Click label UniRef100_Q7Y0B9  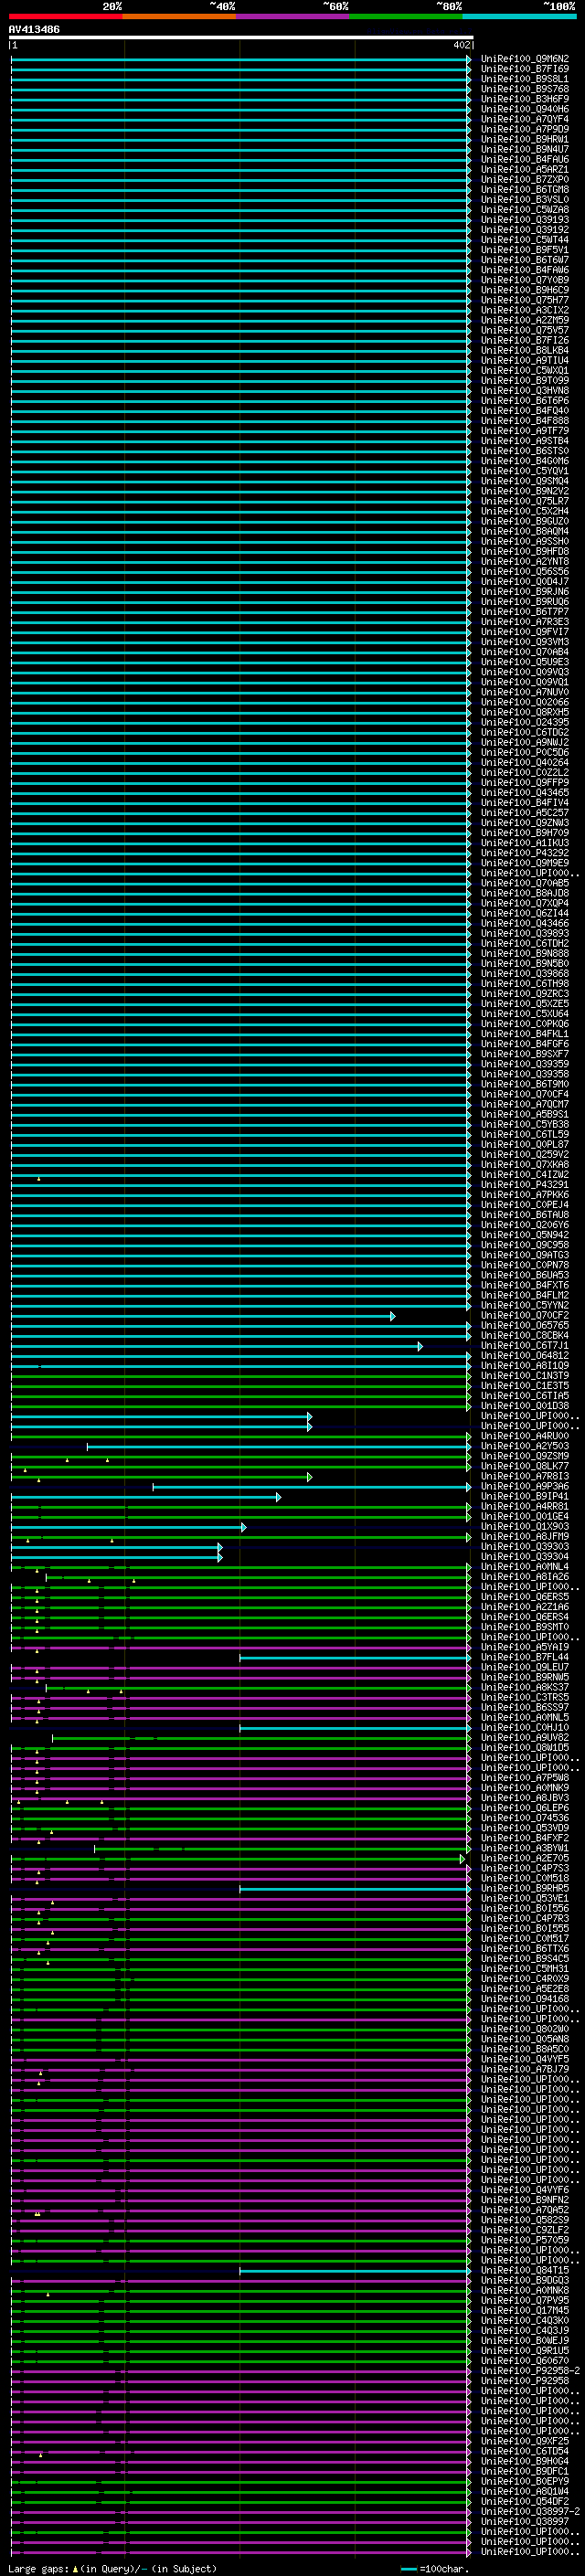click(x=525, y=280)
